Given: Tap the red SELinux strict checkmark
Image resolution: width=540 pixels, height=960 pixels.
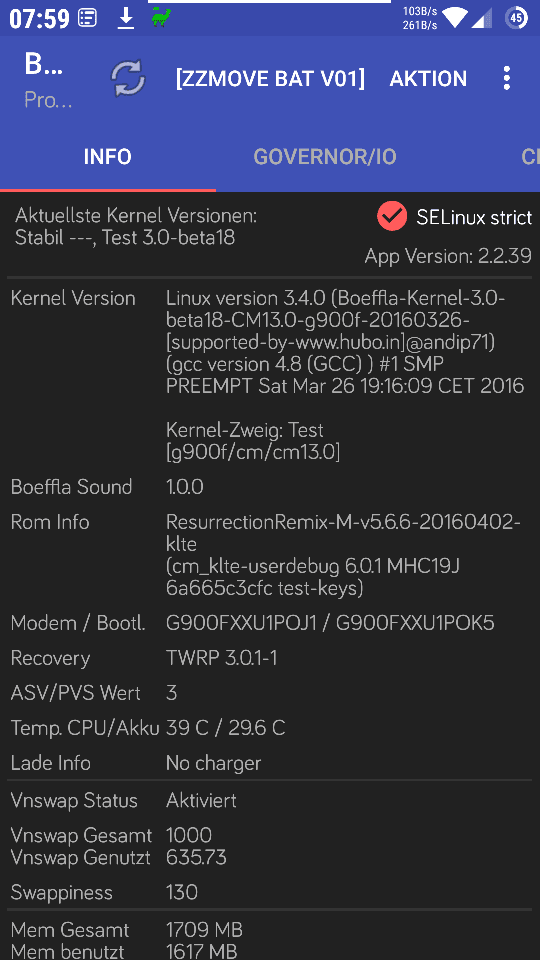Looking at the screenshot, I should 392,216.
